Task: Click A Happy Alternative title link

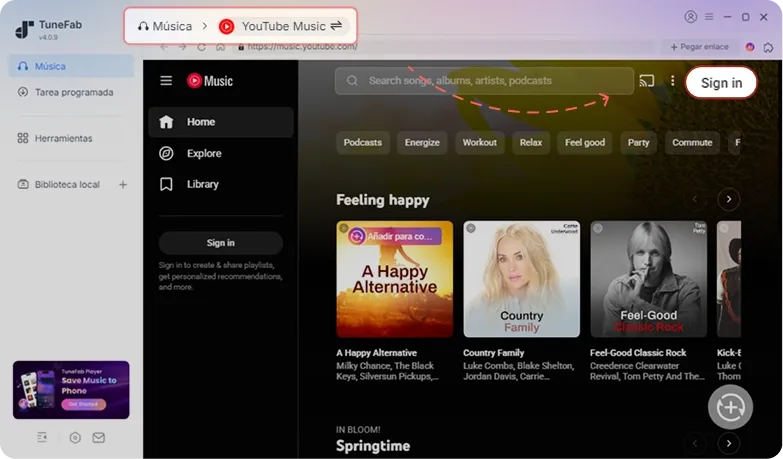Action: click(x=377, y=353)
